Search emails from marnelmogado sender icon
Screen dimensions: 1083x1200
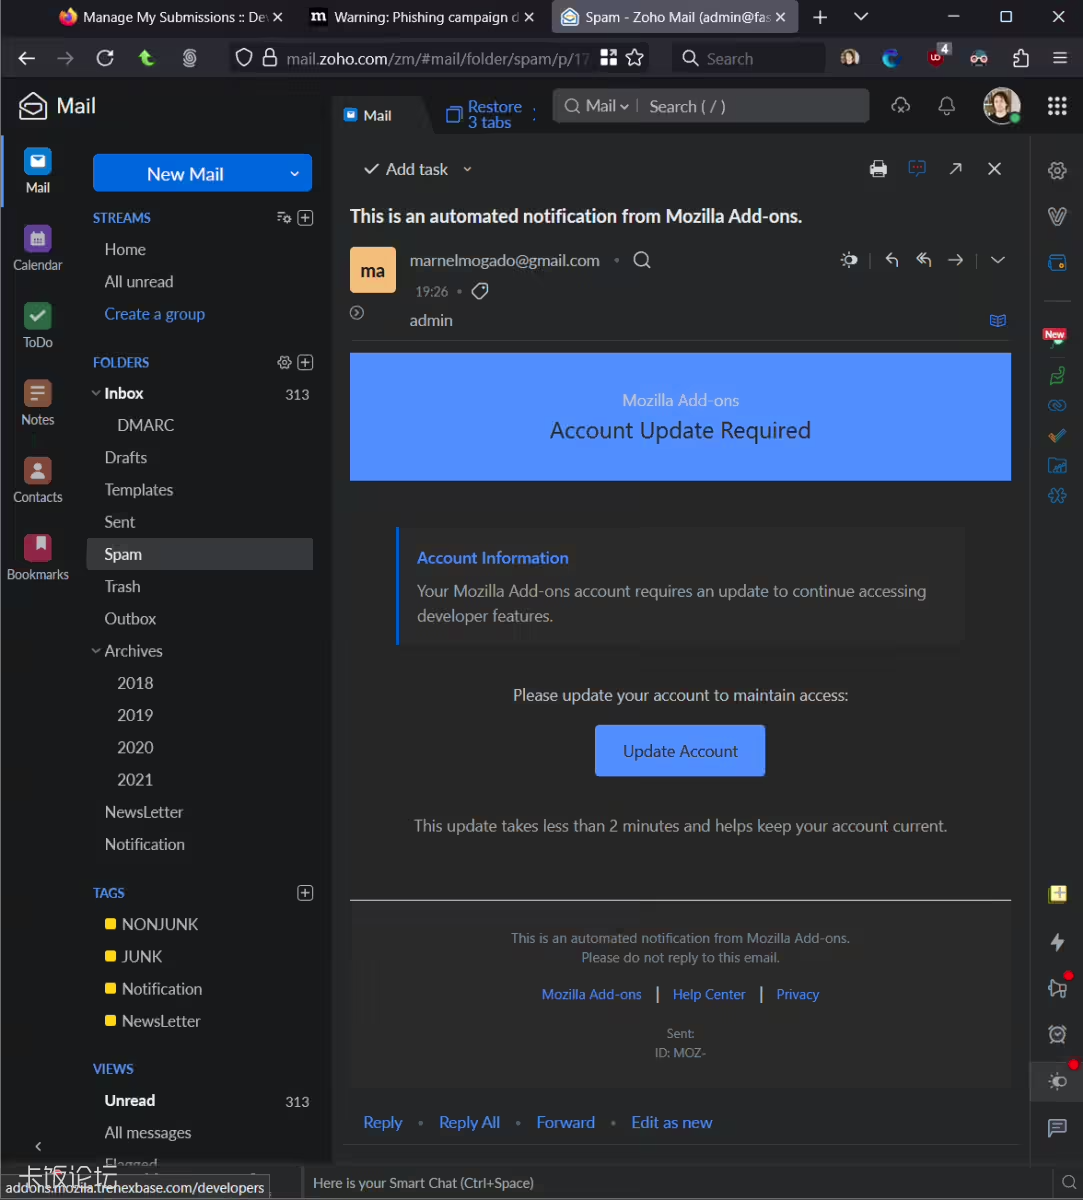[642, 260]
